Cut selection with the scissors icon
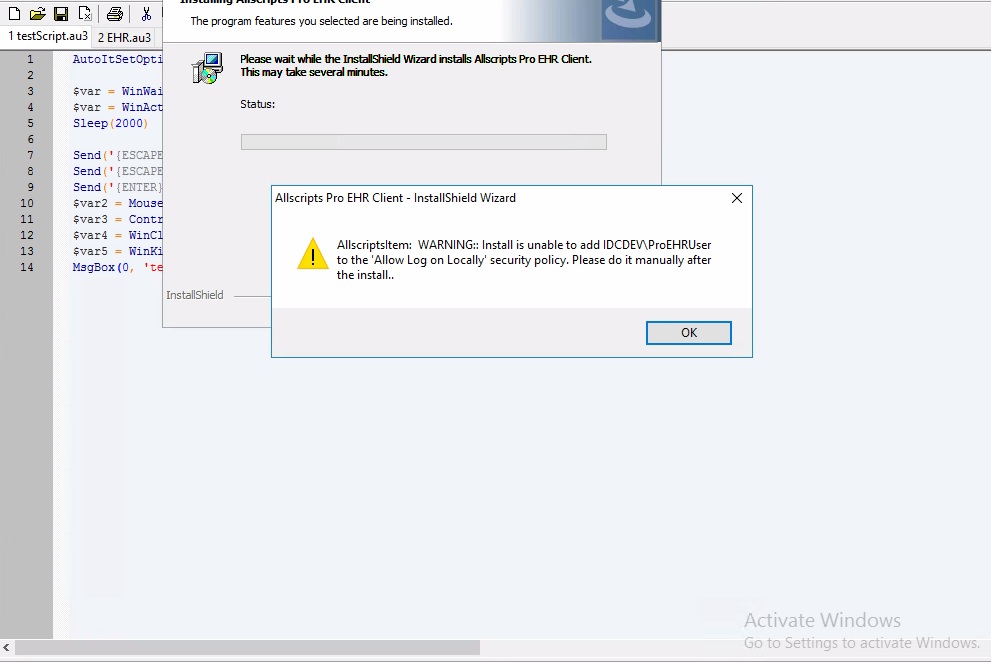The image size is (991, 662). (x=146, y=13)
